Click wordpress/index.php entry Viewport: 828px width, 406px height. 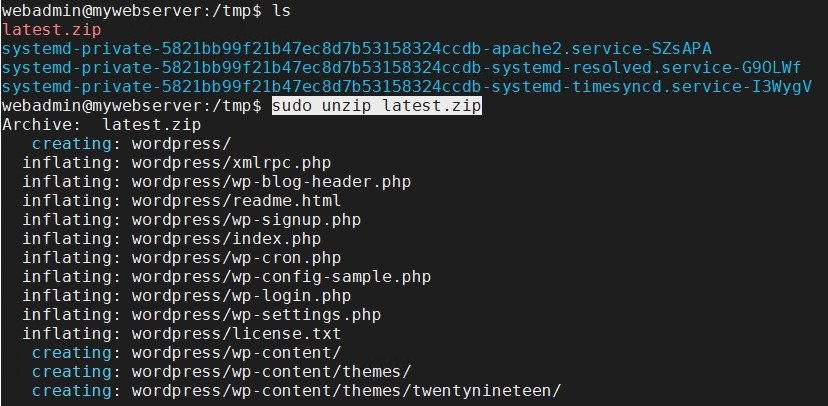tap(226, 239)
